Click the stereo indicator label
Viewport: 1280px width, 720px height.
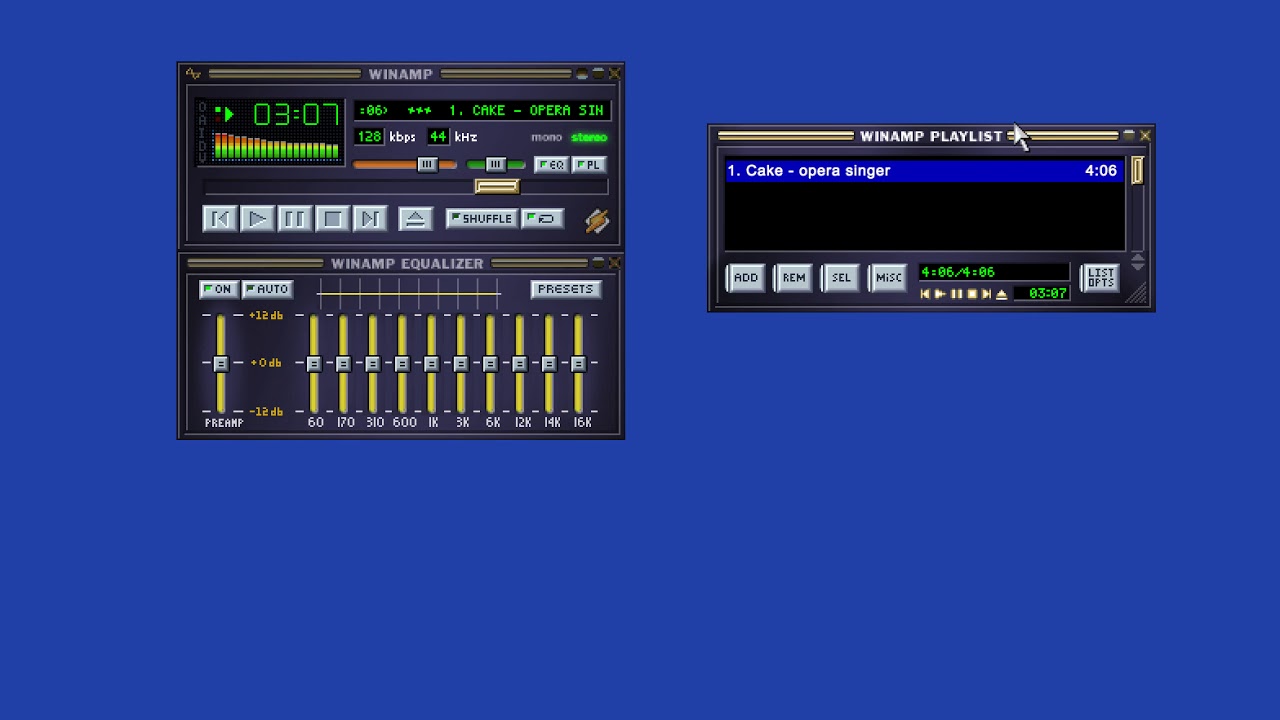589,137
